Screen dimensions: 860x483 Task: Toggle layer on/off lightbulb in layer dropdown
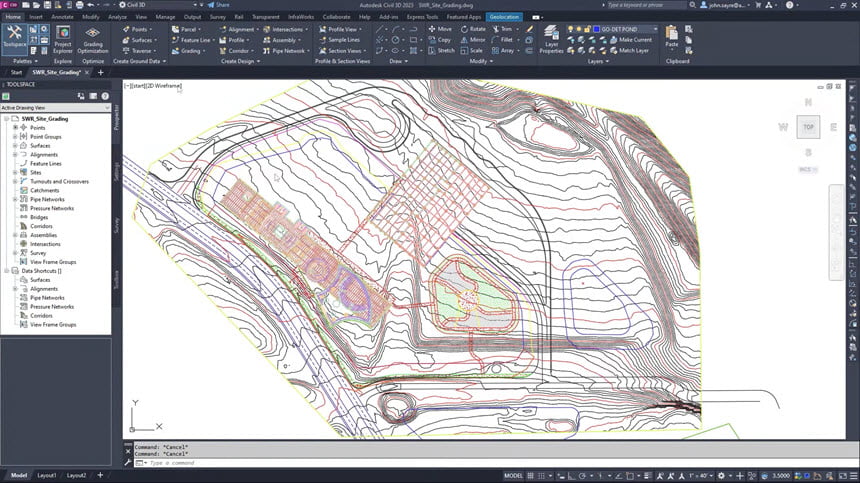coord(570,29)
